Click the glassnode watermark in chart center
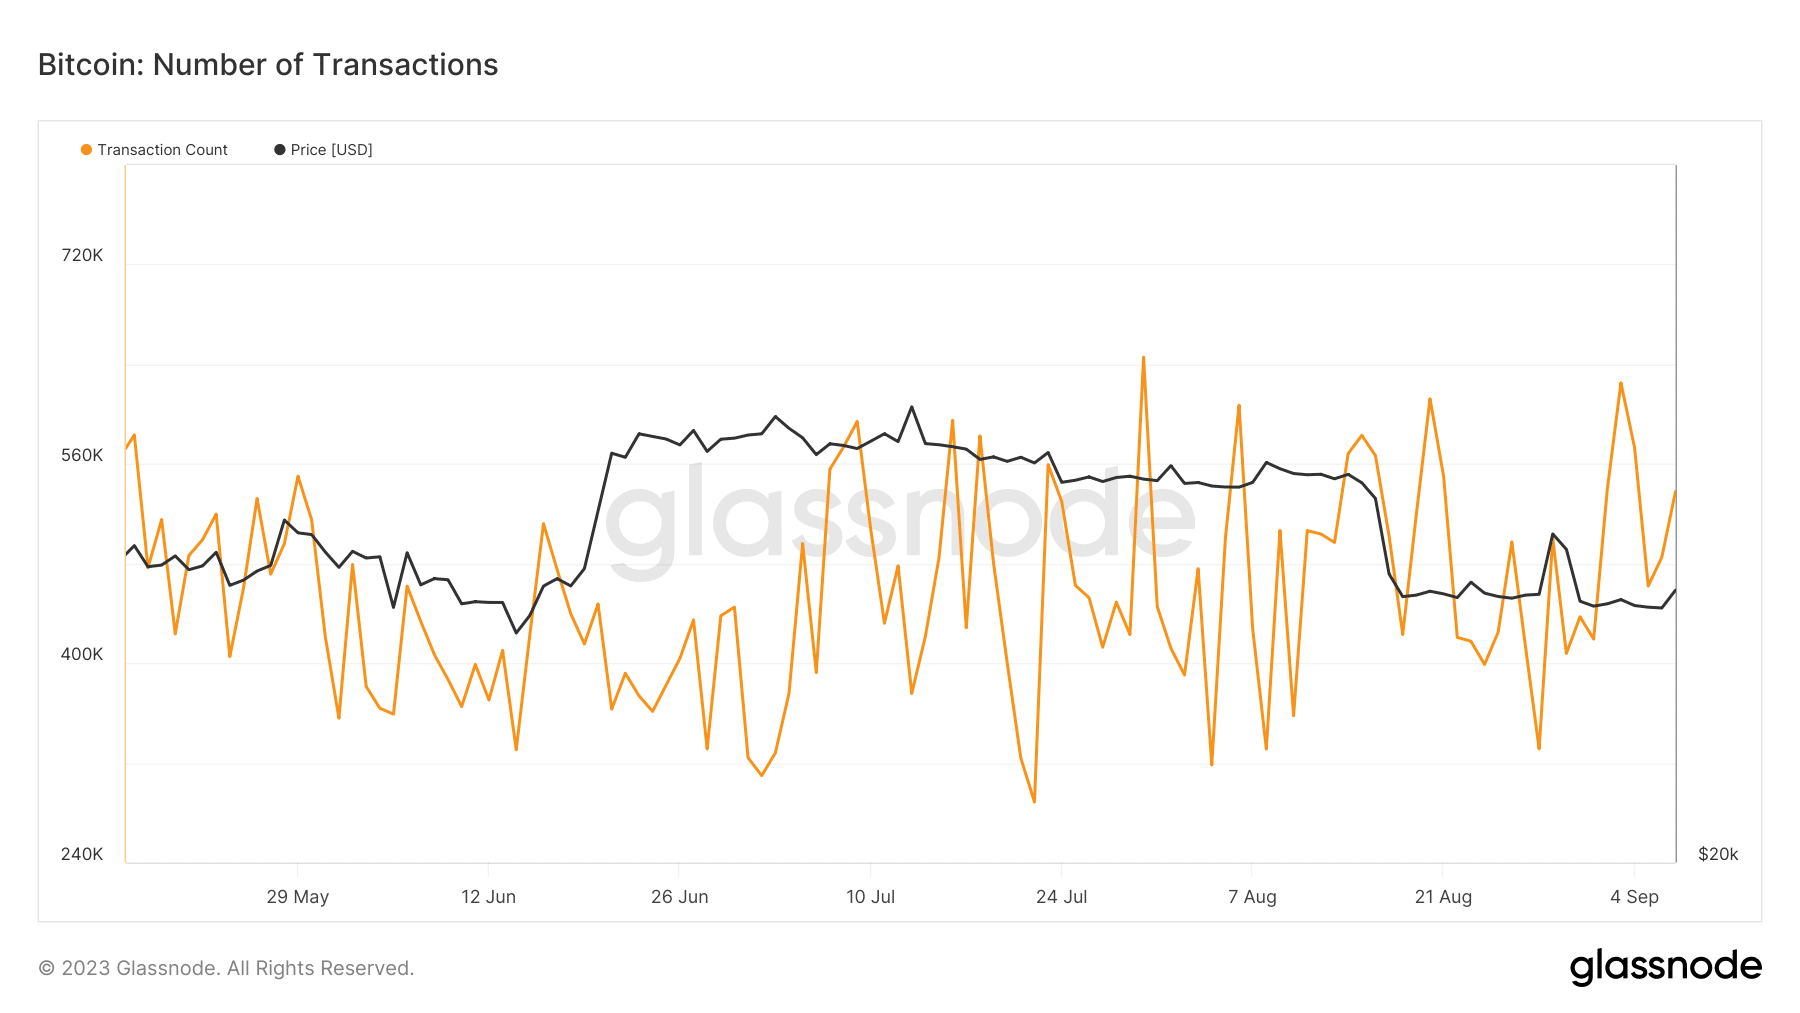This screenshot has width=1800, height=1013. 900,518
